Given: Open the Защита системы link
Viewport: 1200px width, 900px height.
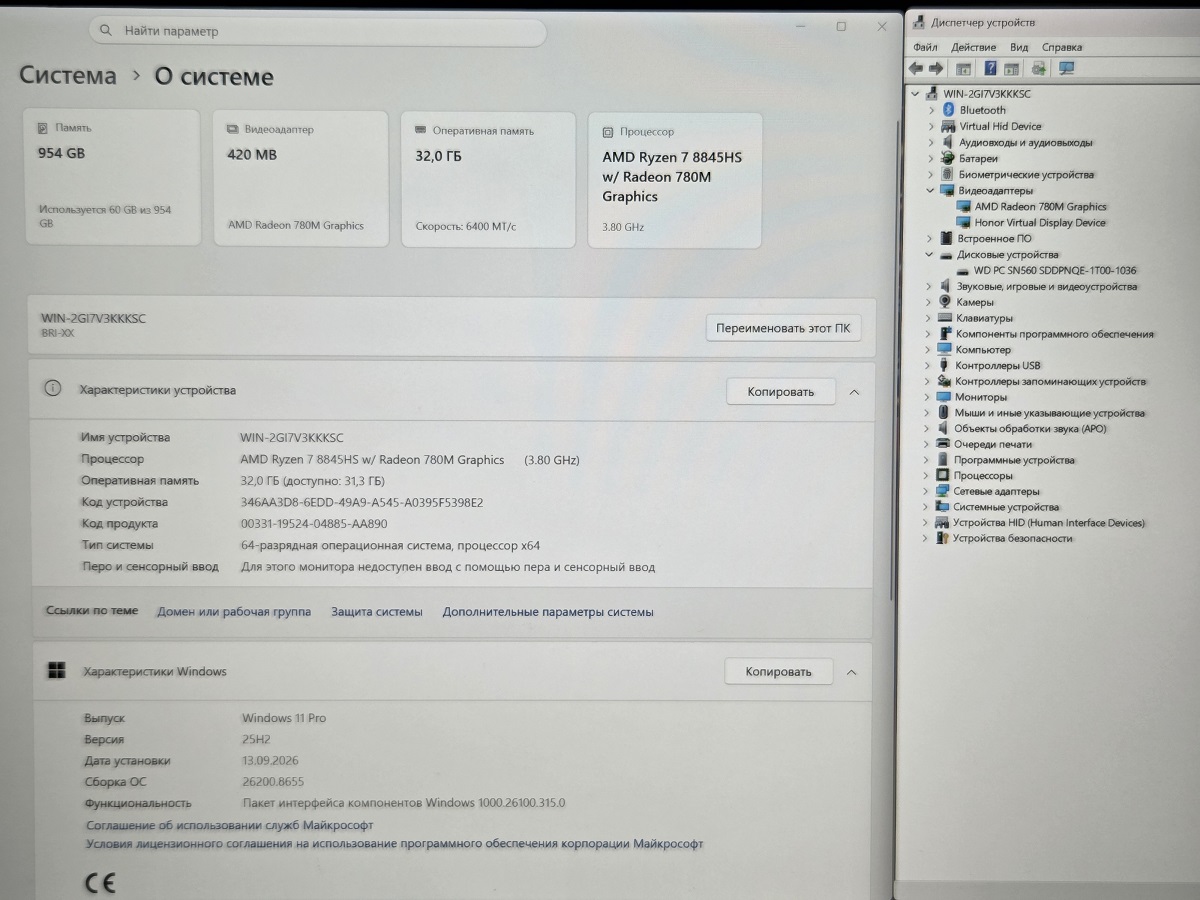Looking at the screenshot, I should [x=377, y=611].
